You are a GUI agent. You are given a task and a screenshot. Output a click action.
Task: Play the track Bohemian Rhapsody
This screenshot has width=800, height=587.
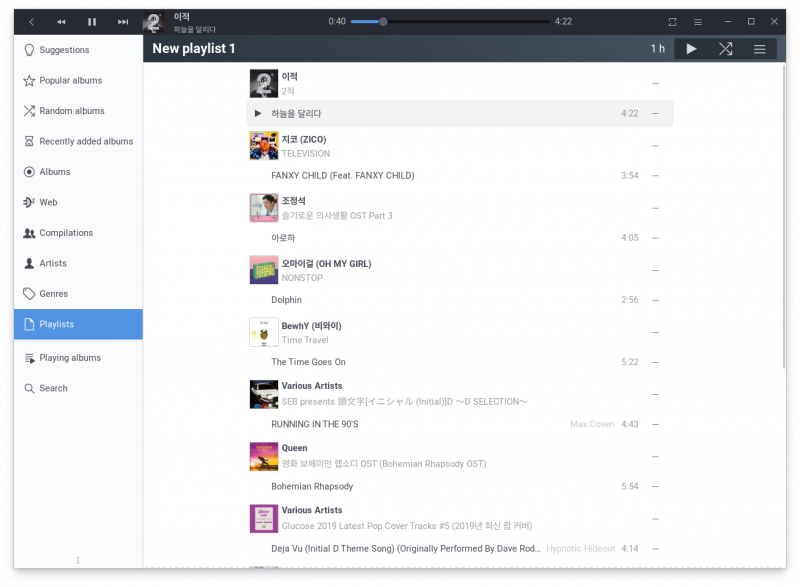[x=312, y=487]
